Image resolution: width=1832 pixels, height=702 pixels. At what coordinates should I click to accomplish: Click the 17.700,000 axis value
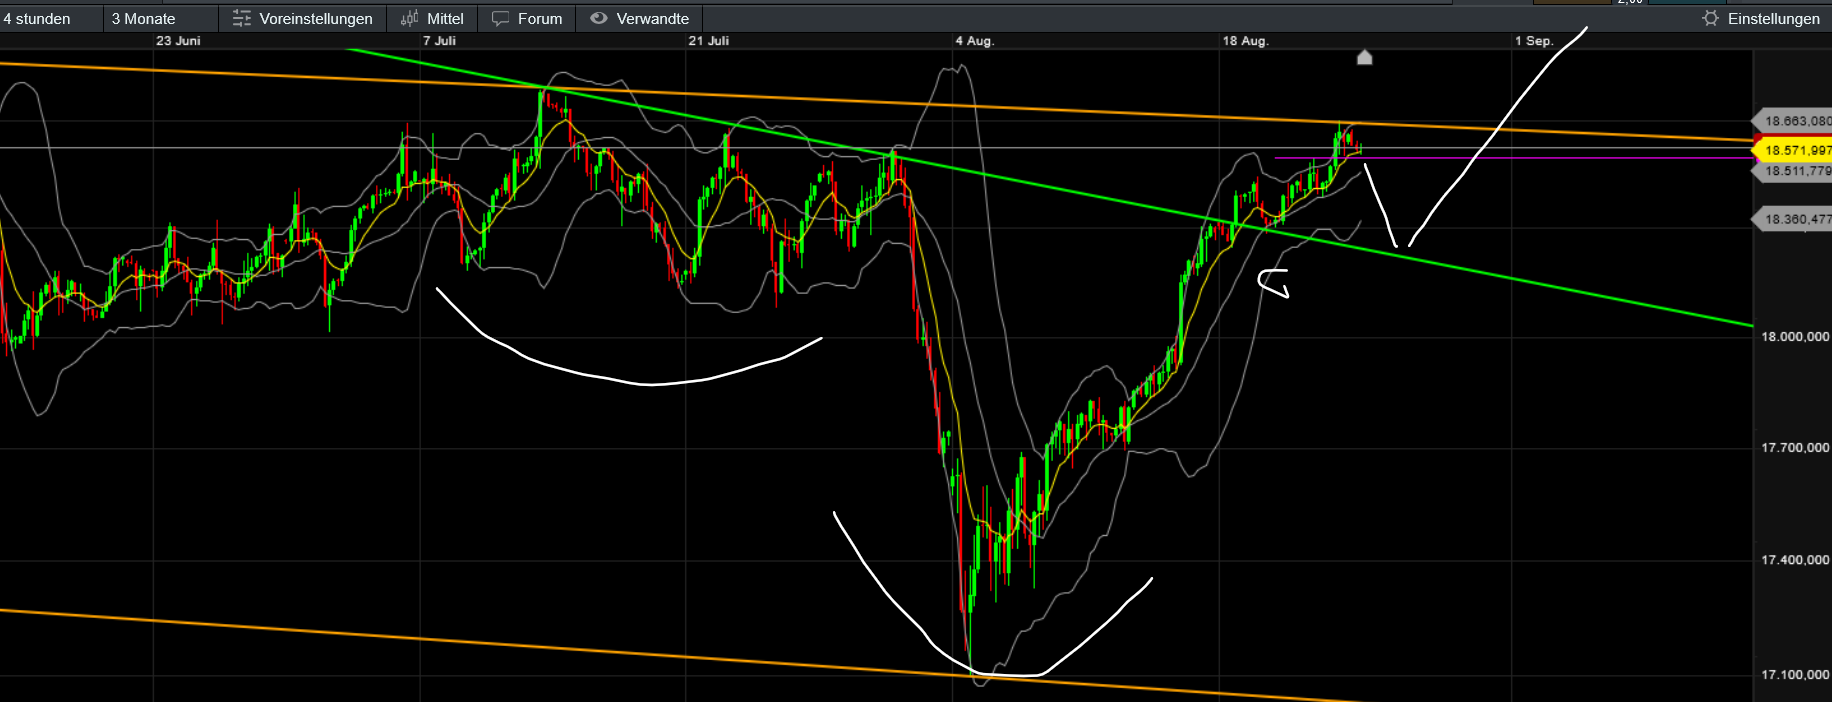click(x=1795, y=448)
